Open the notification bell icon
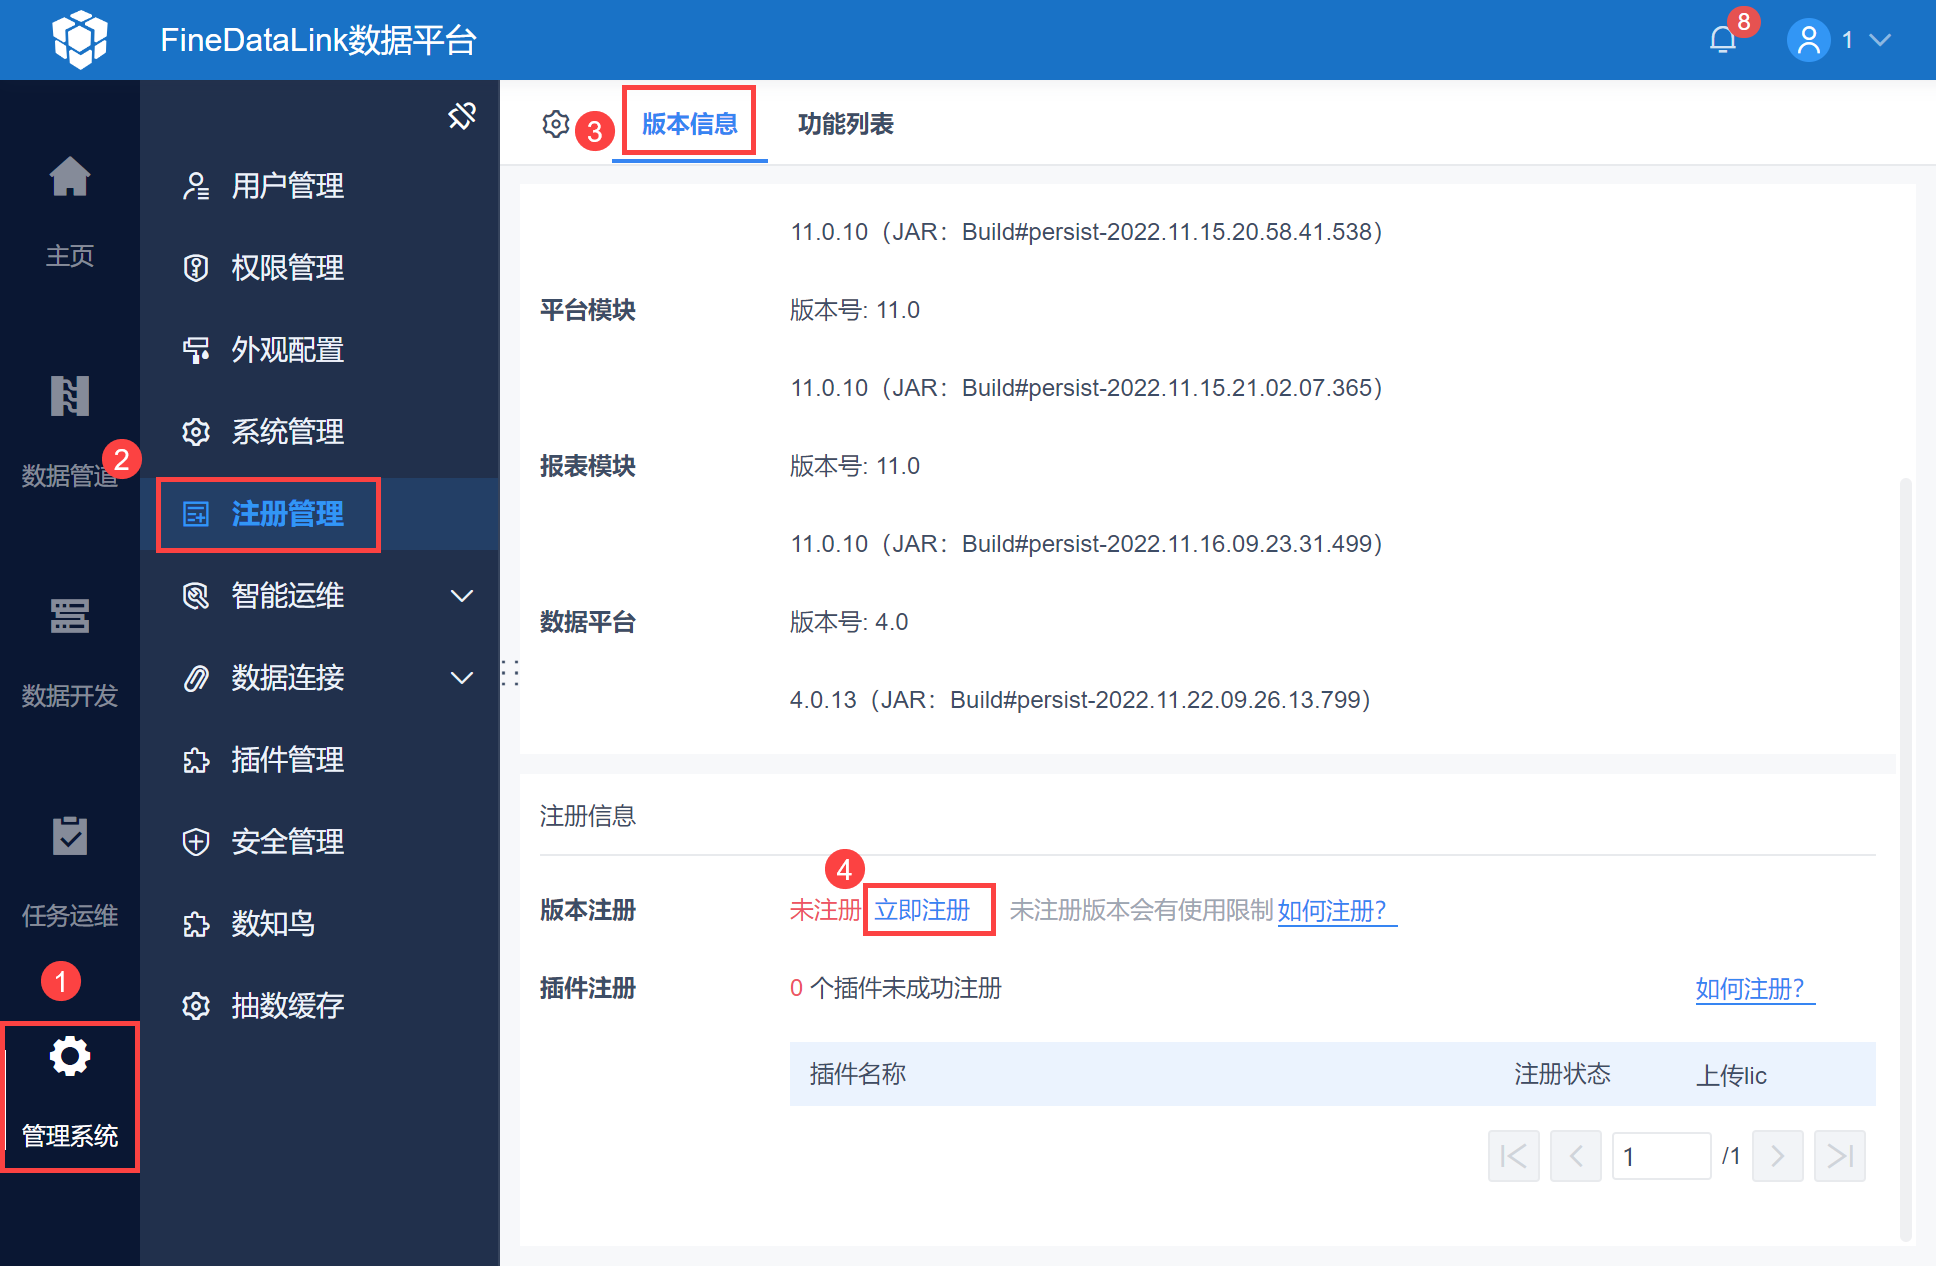 [1722, 40]
